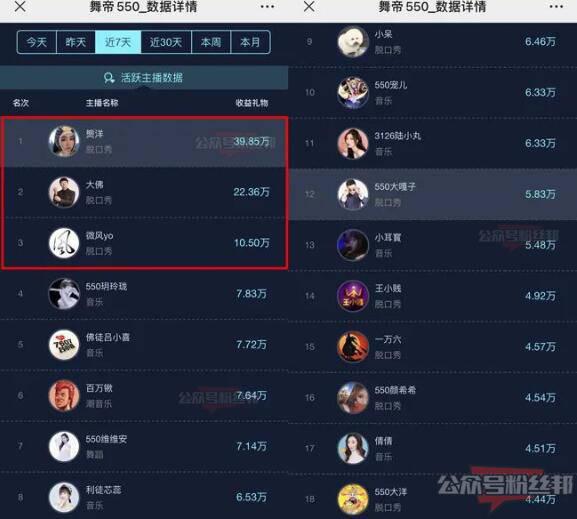Open the 550胡玲珑 anchor row

(144, 294)
